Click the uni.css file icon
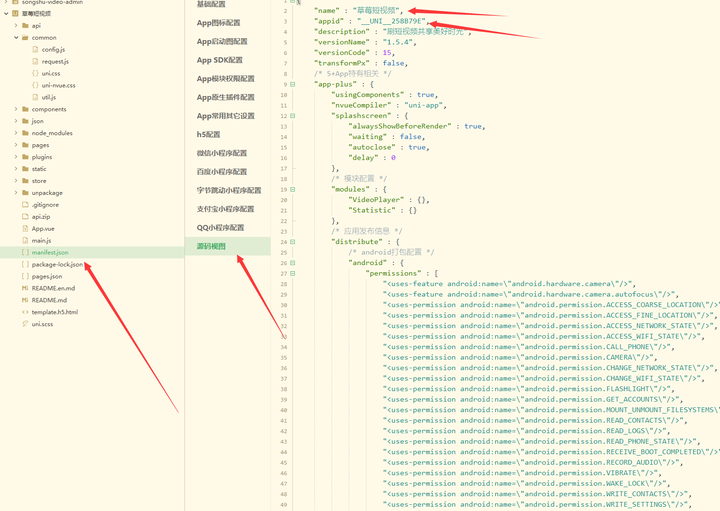 click(35, 73)
